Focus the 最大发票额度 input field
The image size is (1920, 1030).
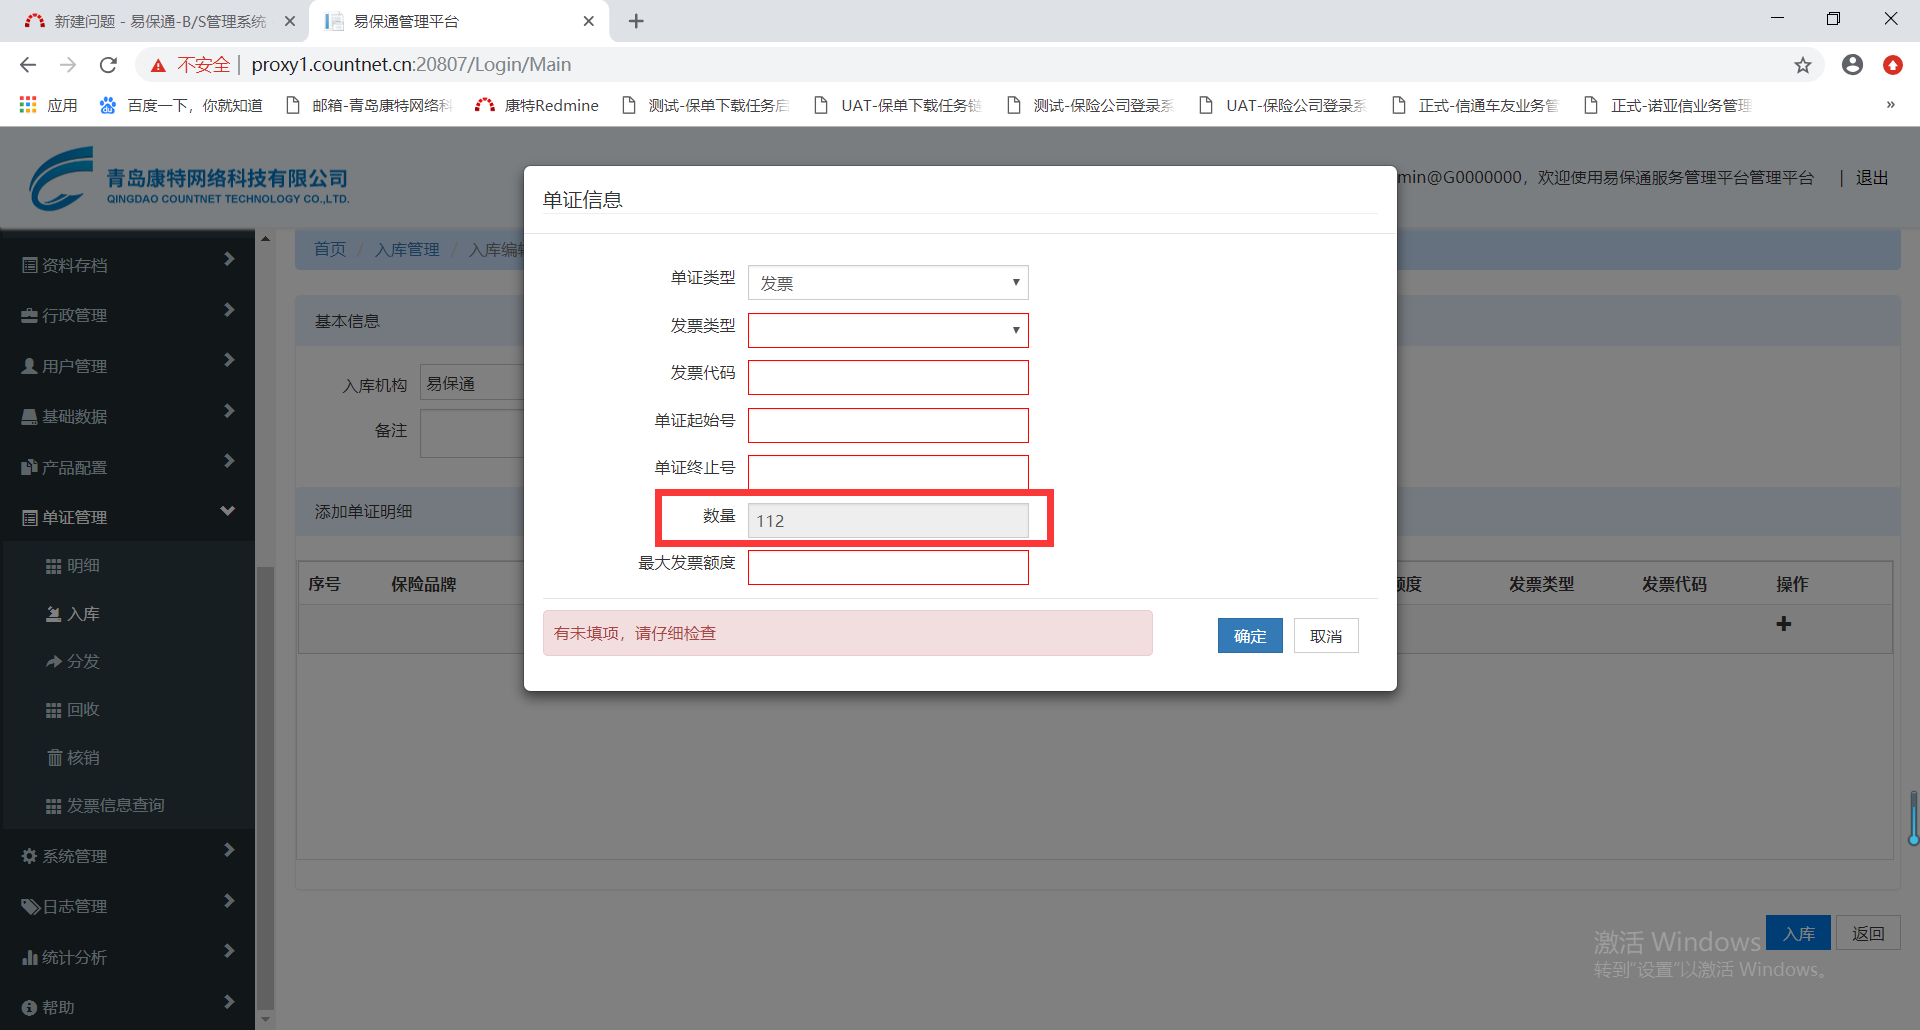coord(888,567)
